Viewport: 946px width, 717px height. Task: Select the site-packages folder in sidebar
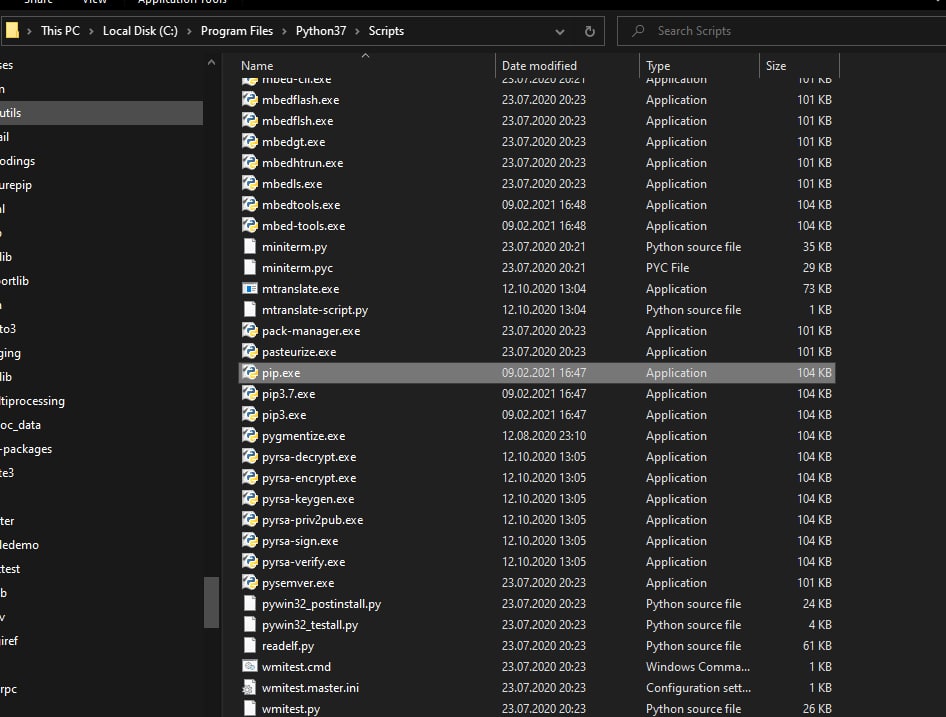point(26,449)
